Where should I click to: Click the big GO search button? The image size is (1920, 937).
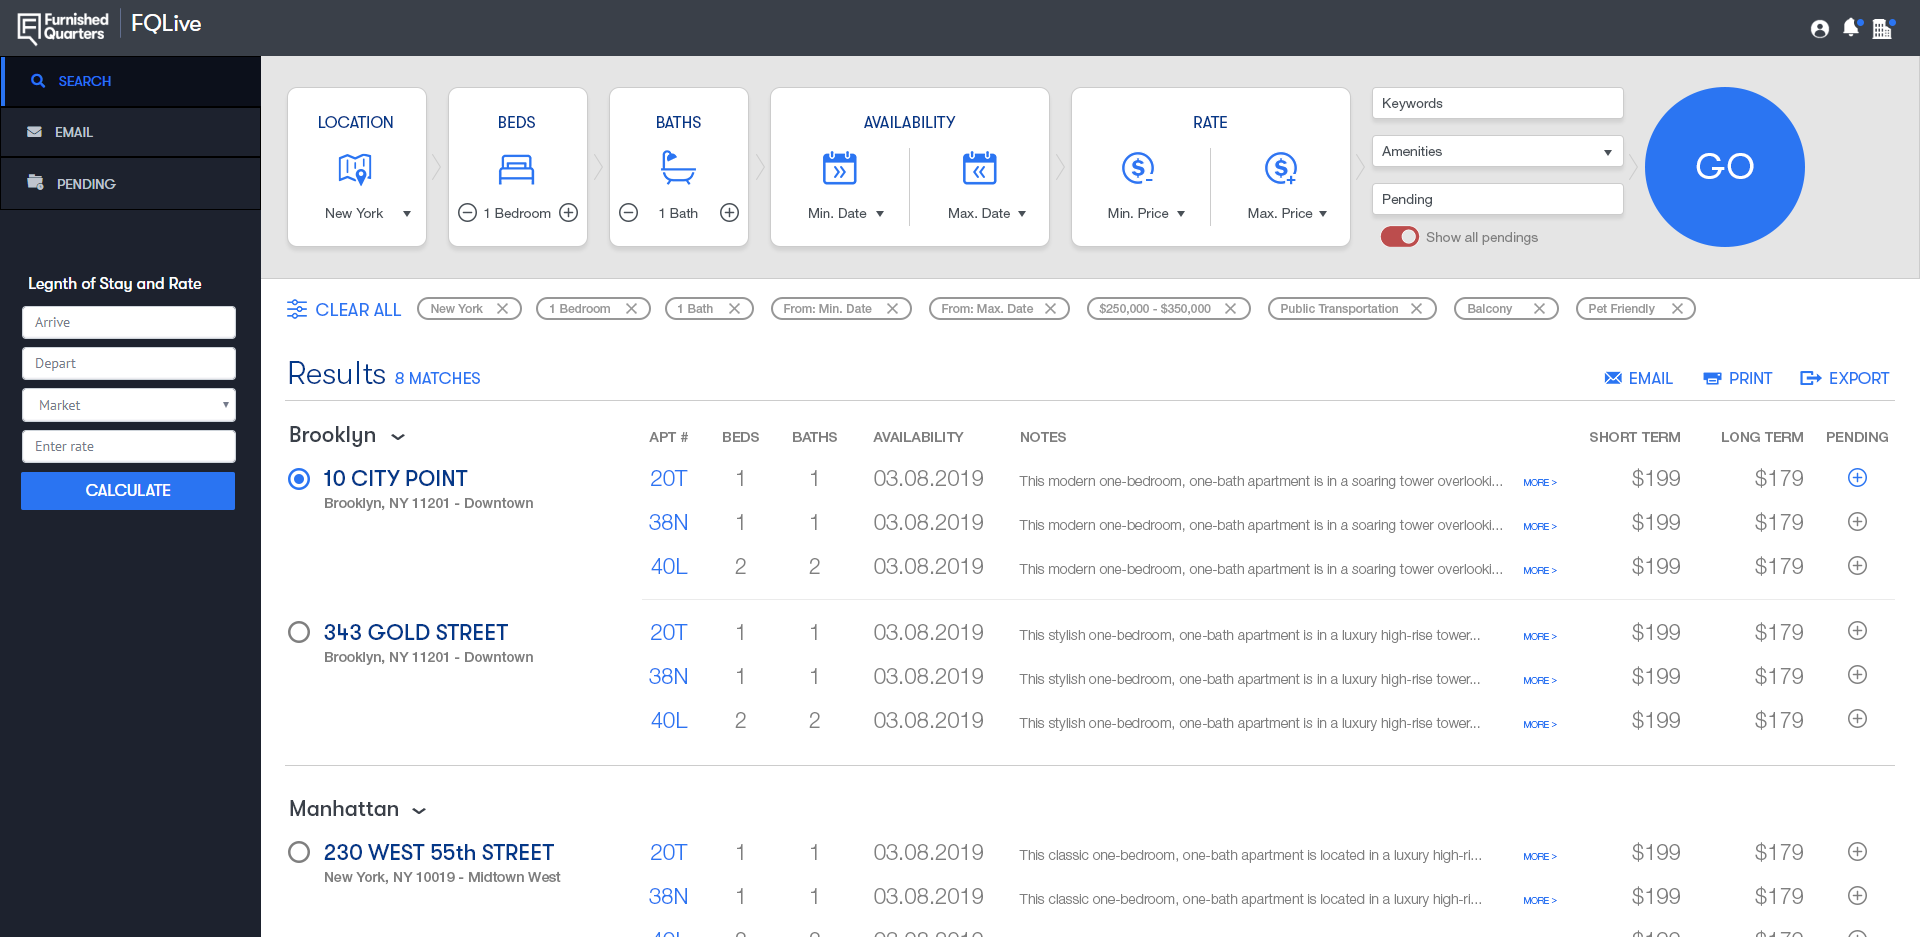[1725, 167]
